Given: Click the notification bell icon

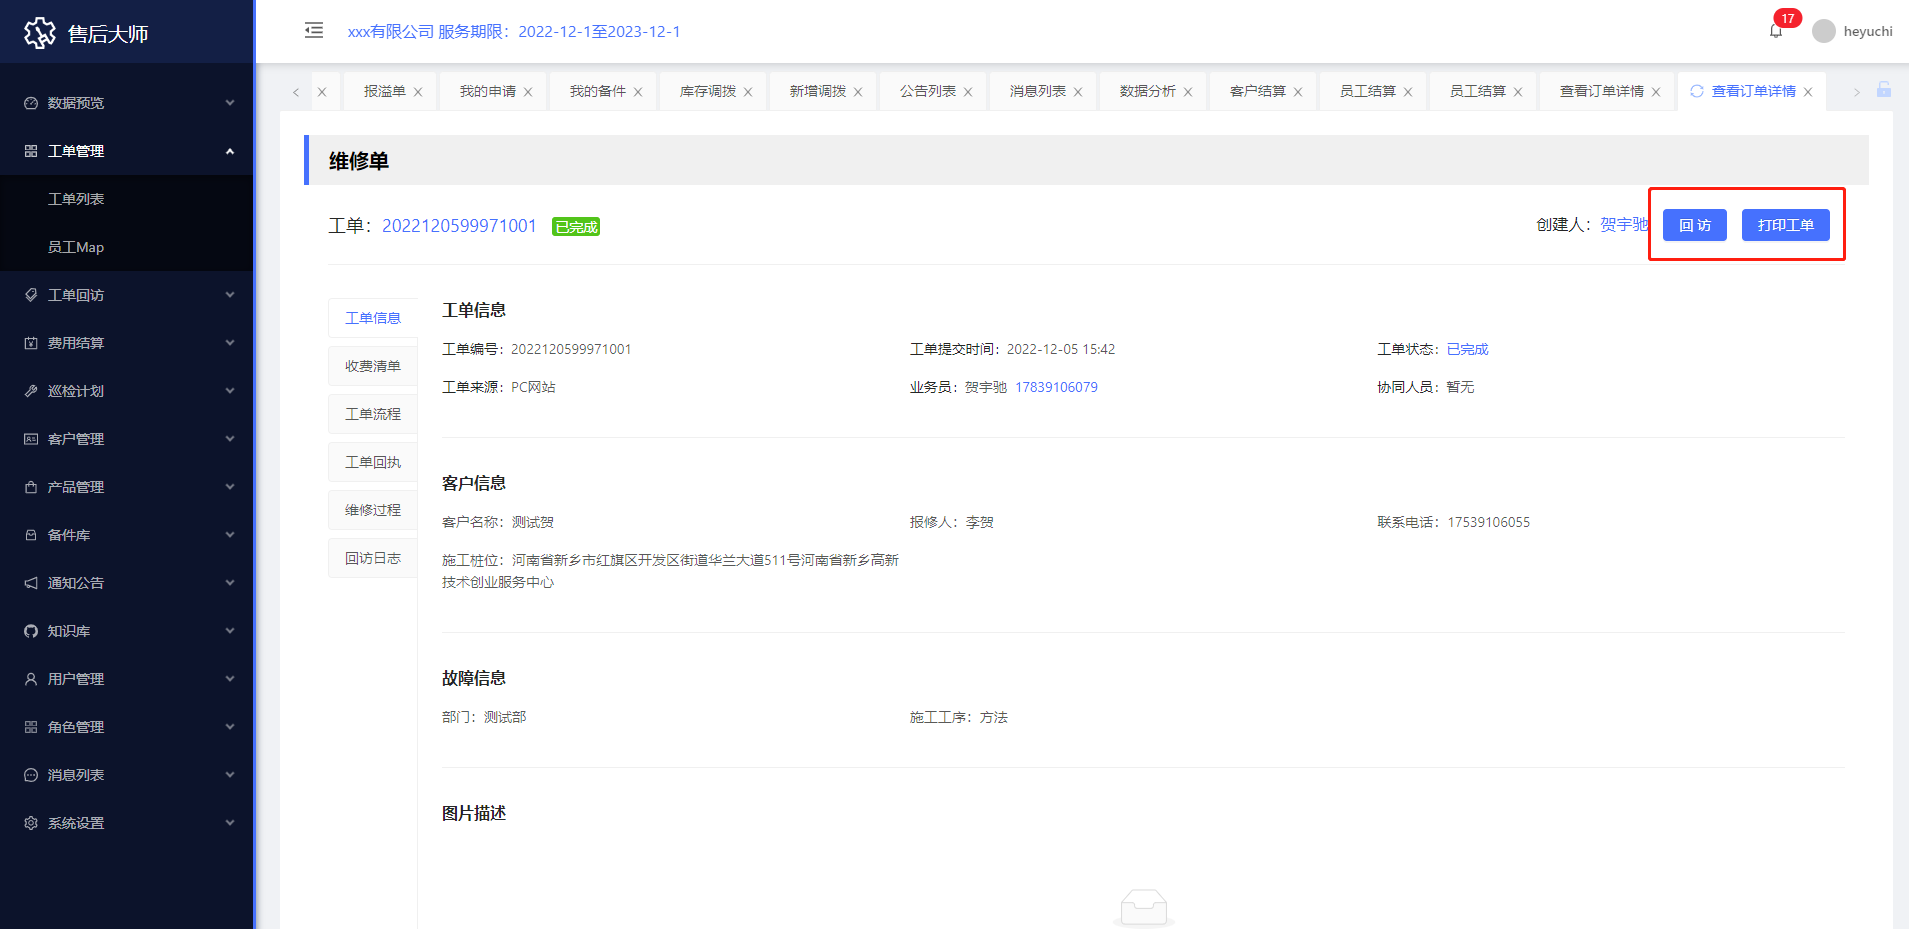Looking at the screenshot, I should pyautogui.click(x=1775, y=31).
